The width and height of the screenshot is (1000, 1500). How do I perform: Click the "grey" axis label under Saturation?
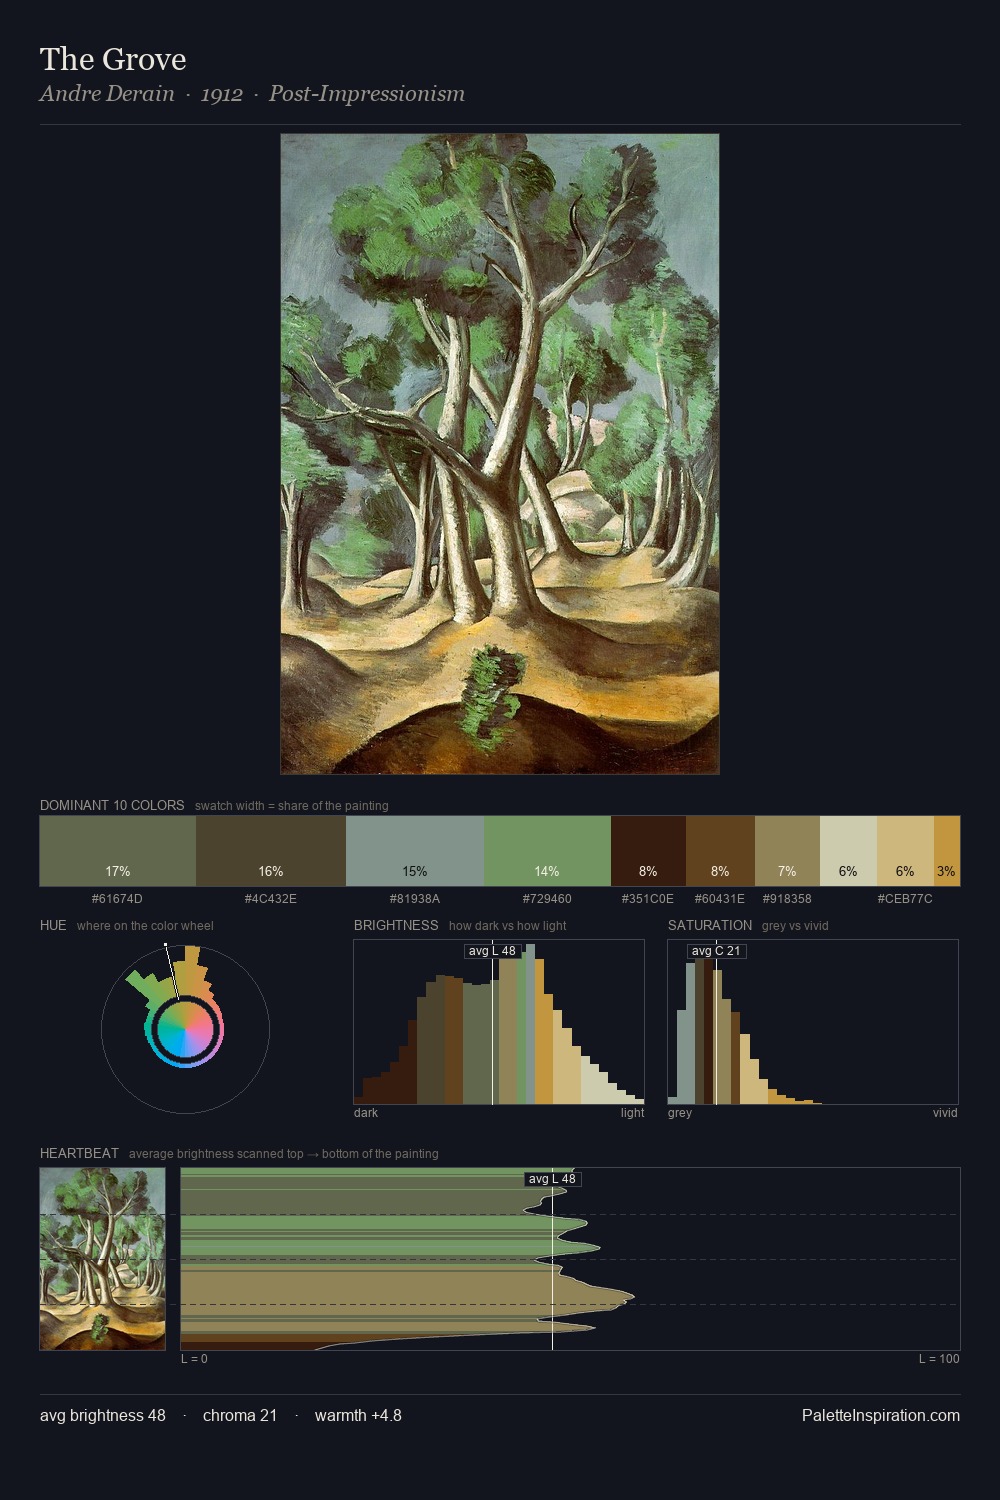pyautogui.click(x=680, y=1113)
